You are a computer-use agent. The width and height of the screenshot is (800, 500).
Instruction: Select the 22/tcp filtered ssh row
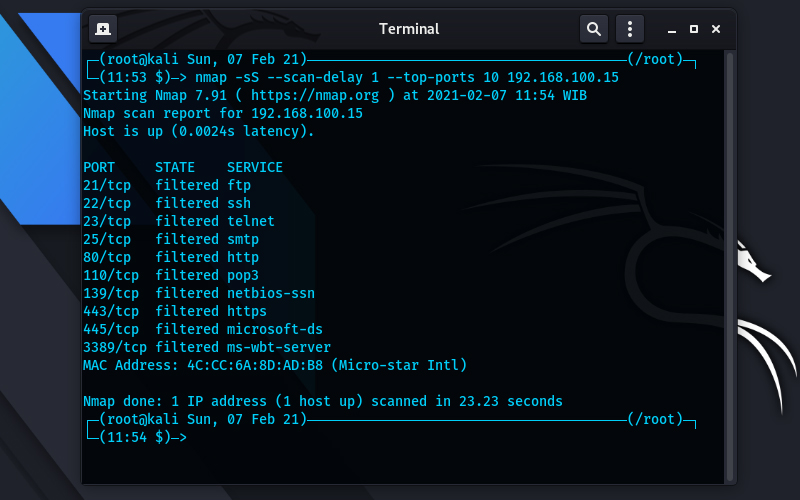pos(167,203)
